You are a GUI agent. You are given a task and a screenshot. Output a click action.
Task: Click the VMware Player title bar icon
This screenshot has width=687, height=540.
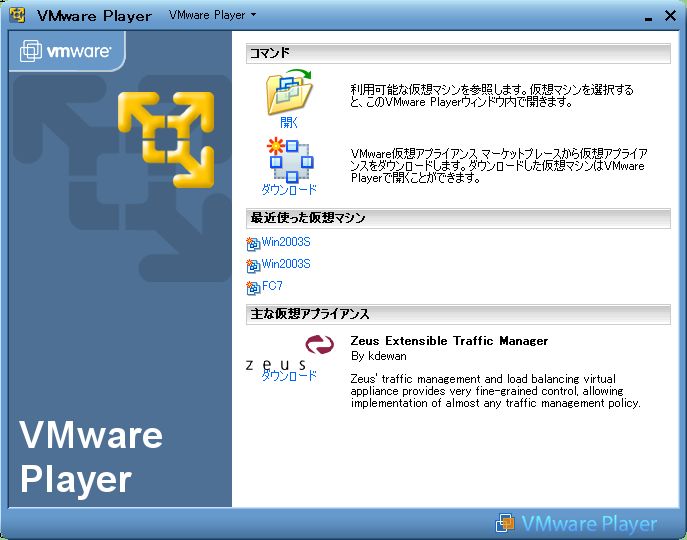pyautogui.click(x=17, y=15)
